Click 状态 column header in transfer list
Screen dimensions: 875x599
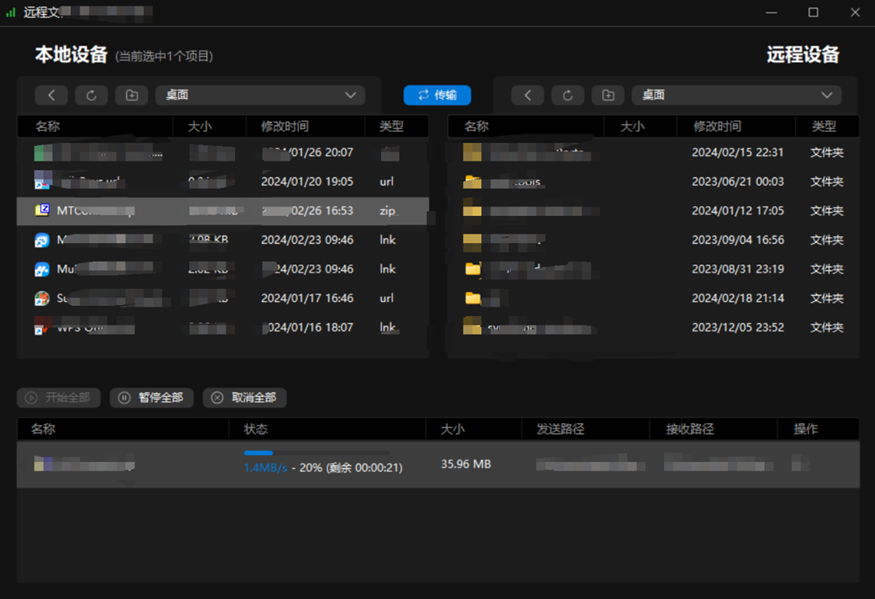(256, 429)
